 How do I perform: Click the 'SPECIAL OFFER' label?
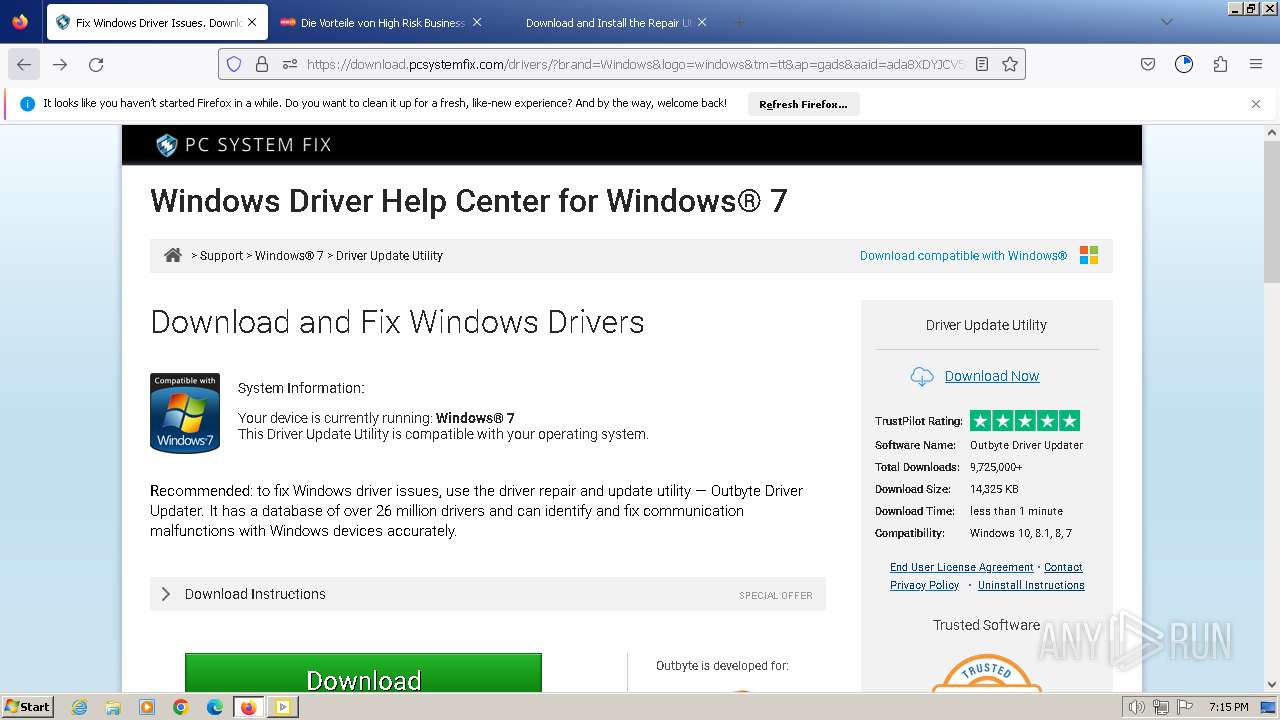[776, 596]
